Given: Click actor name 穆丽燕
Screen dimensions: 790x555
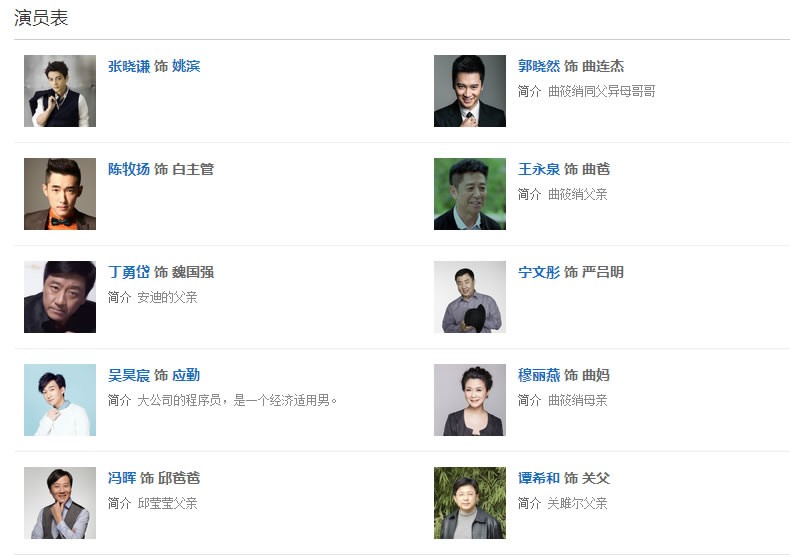Looking at the screenshot, I should click(539, 375).
